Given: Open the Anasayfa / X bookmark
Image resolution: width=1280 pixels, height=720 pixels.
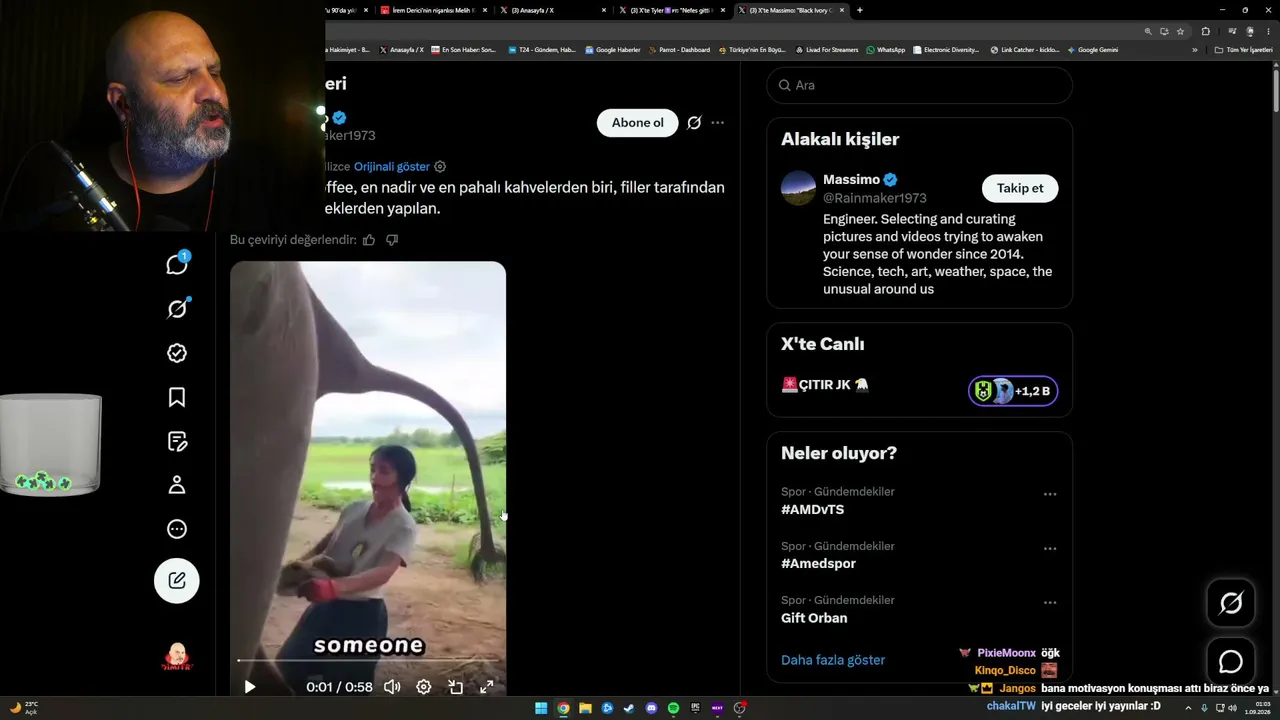Looking at the screenshot, I should pos(401,50).
